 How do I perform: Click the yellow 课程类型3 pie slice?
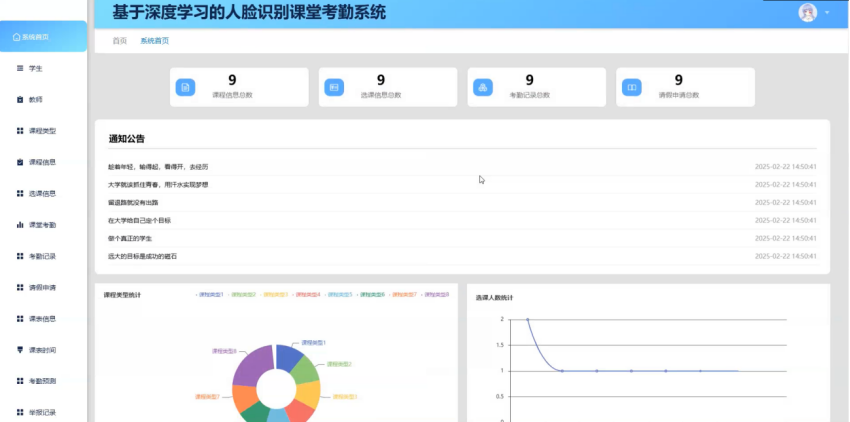(x=310, y=394)
